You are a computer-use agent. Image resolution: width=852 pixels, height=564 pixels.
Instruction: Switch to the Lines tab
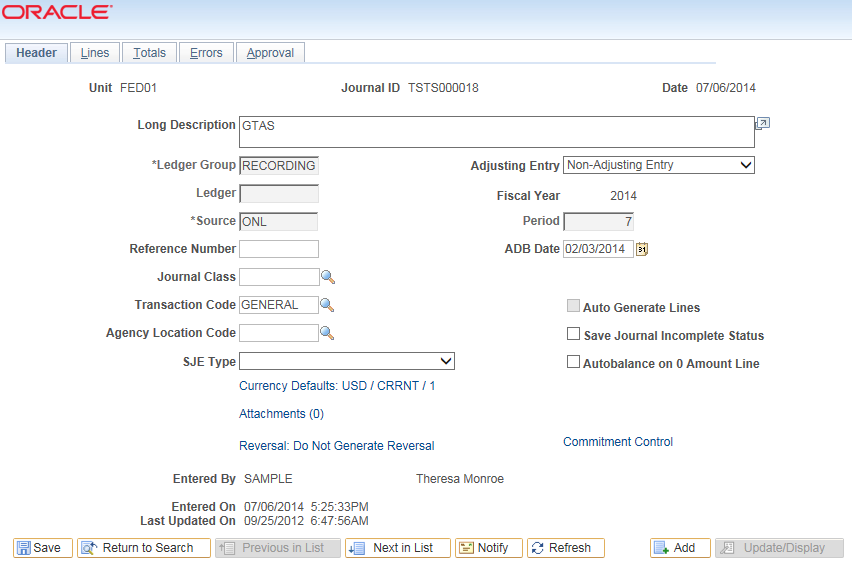coord(95,53)
